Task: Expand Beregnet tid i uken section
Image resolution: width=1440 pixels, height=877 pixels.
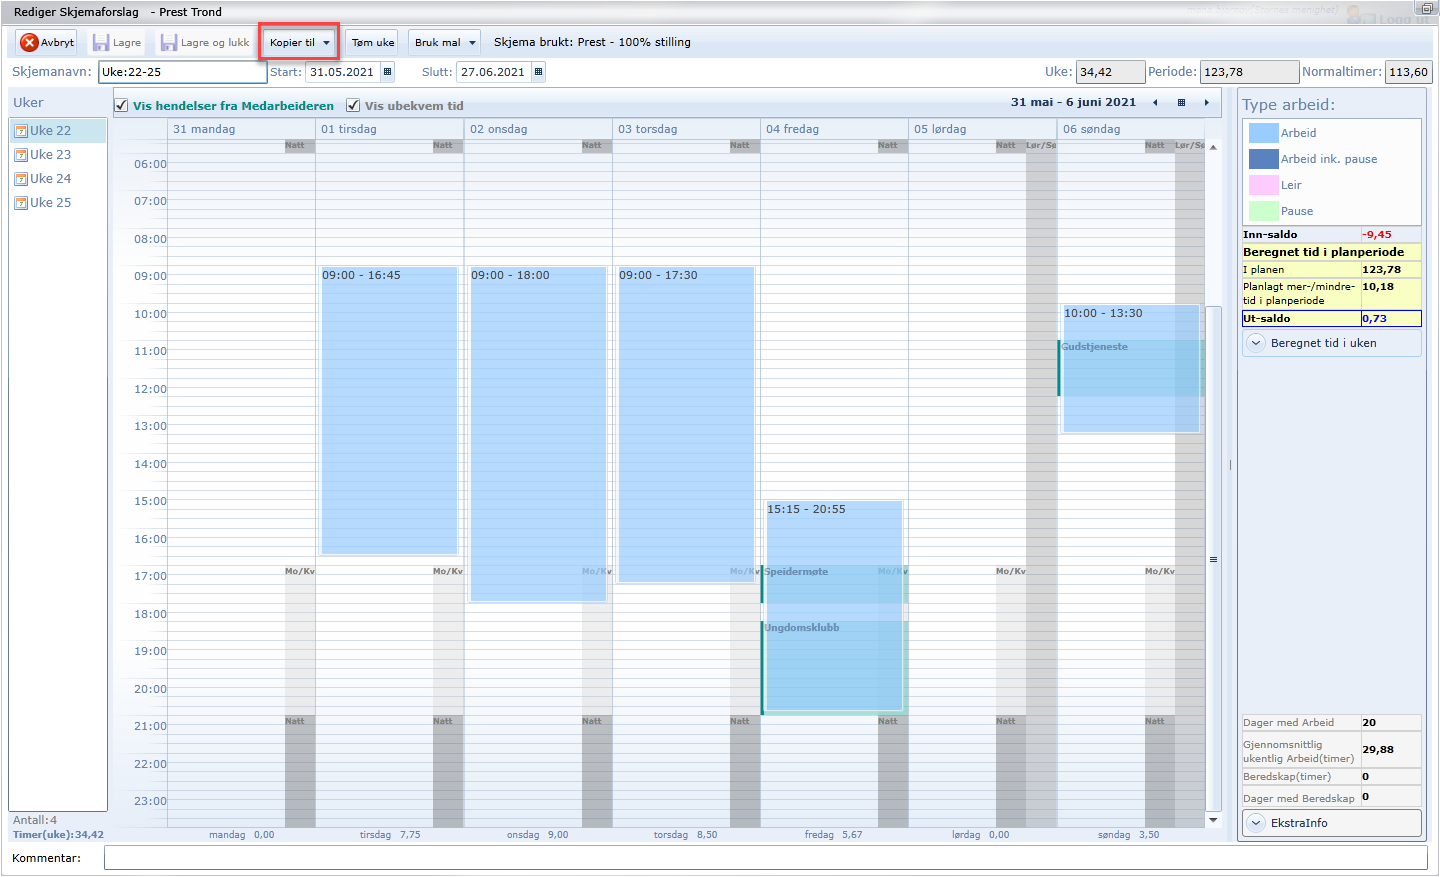Action: coord(1257,343)
